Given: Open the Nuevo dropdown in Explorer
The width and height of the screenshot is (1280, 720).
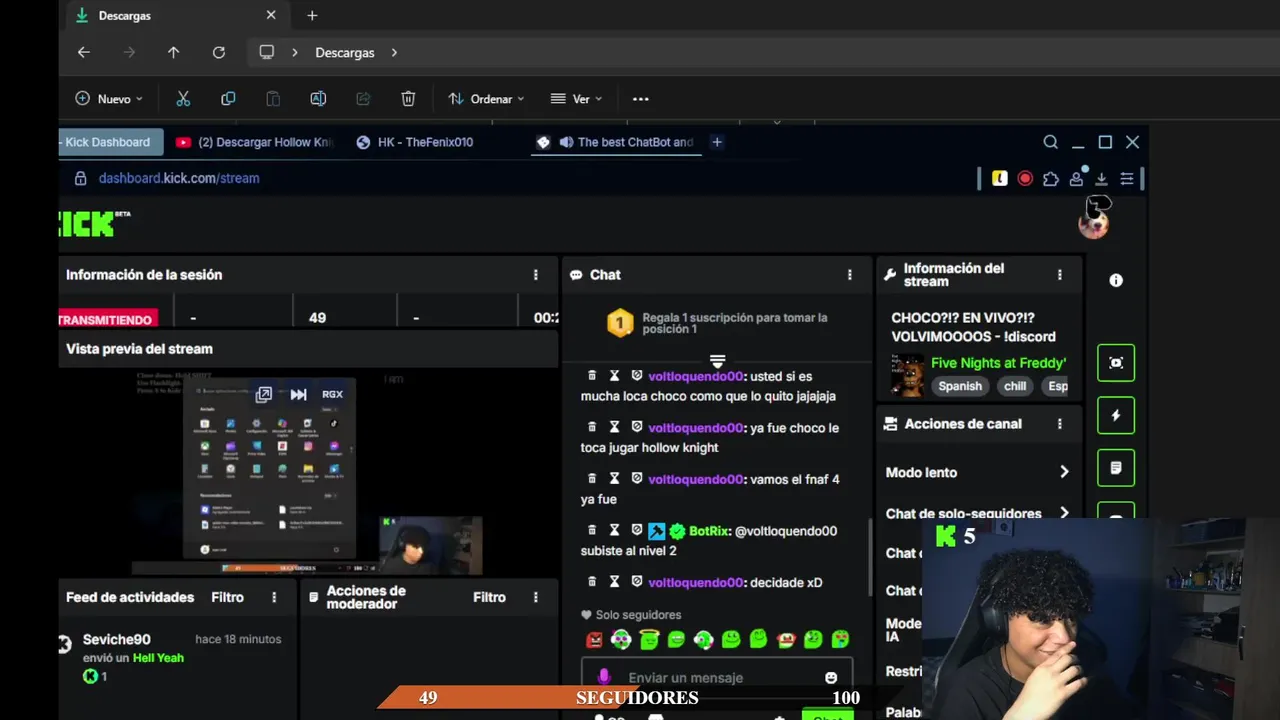Looking at the screenshot, I should tap(109, 99).
